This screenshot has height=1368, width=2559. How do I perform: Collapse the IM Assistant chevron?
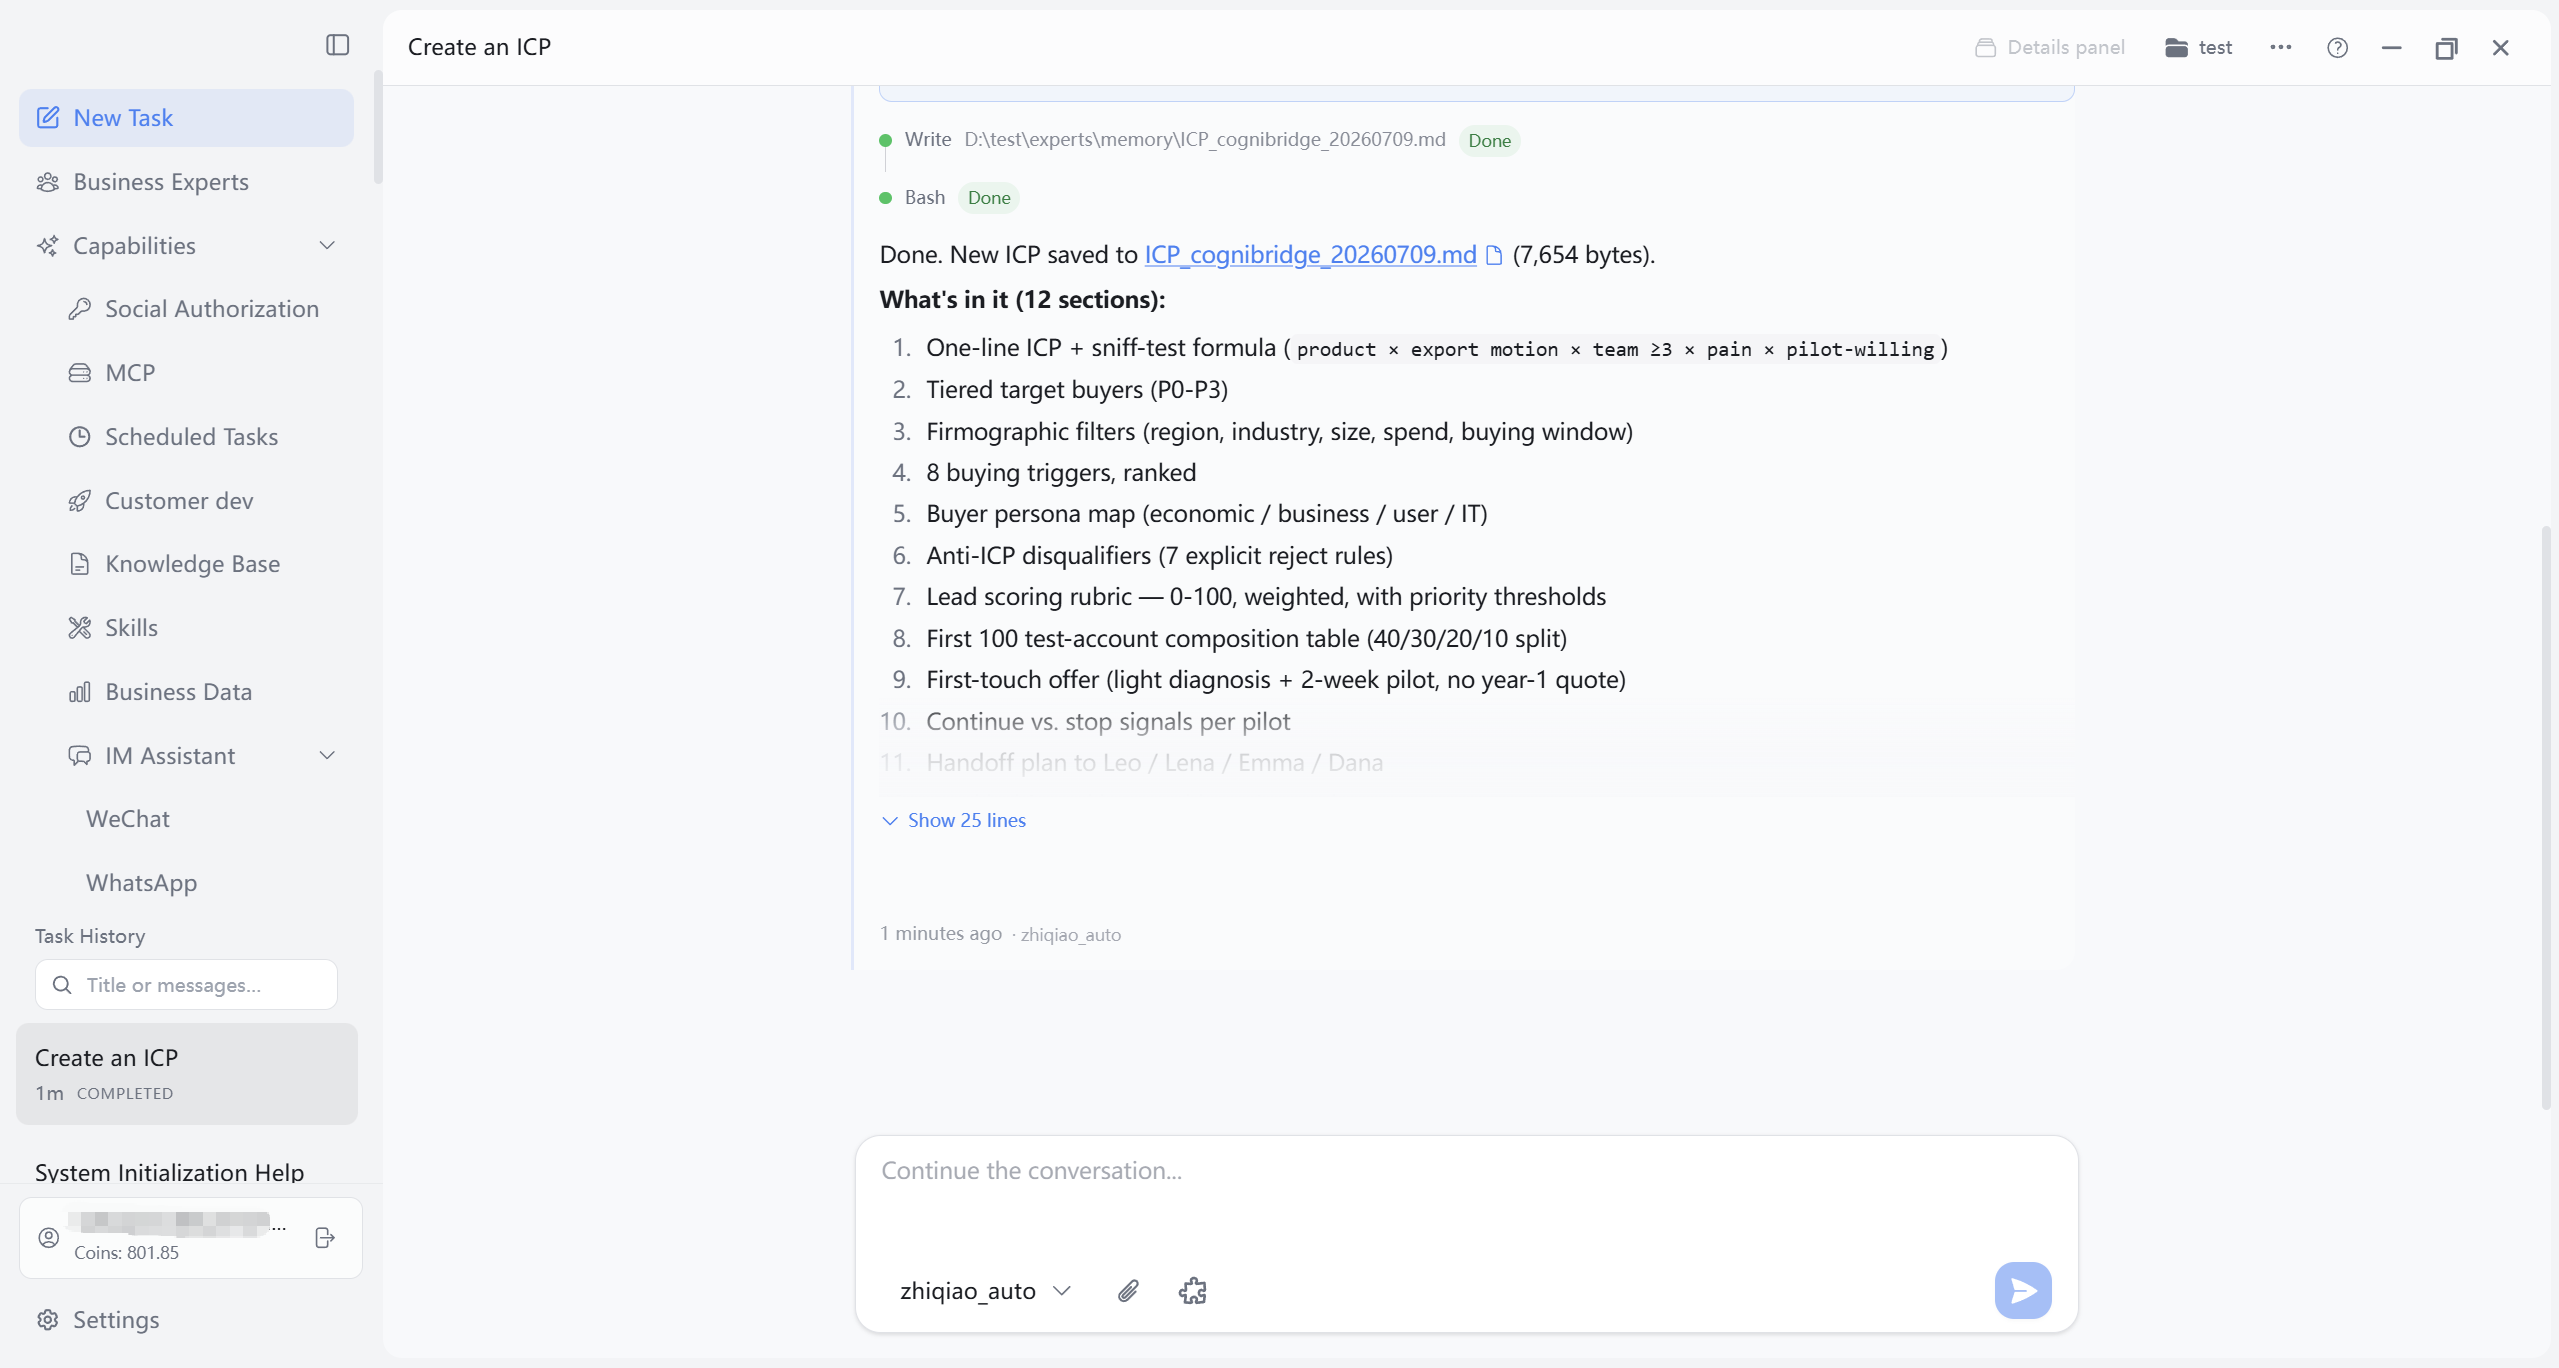coord(327,756)
